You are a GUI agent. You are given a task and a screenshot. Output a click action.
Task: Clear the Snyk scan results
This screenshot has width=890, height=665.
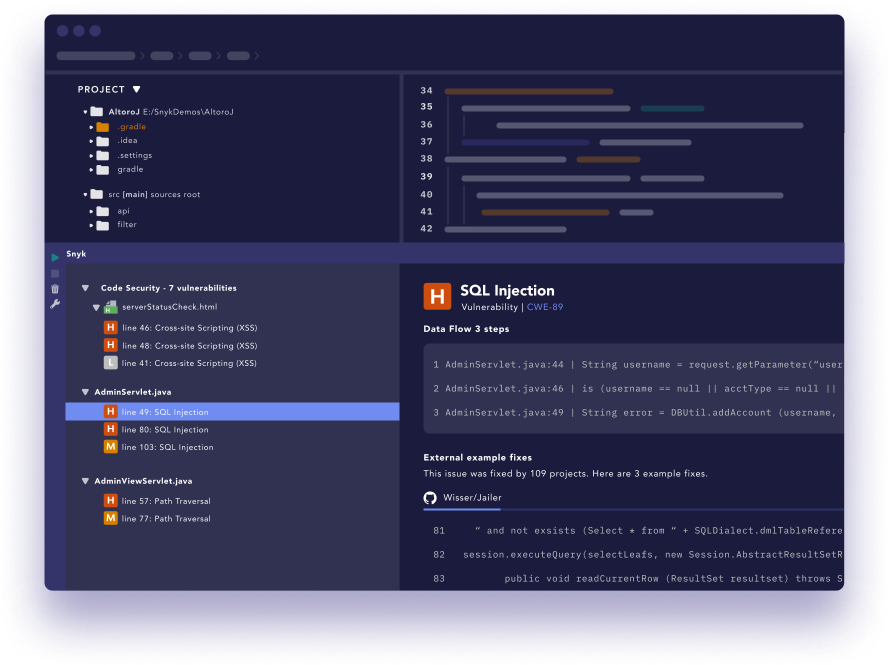[x=55, y=289]
